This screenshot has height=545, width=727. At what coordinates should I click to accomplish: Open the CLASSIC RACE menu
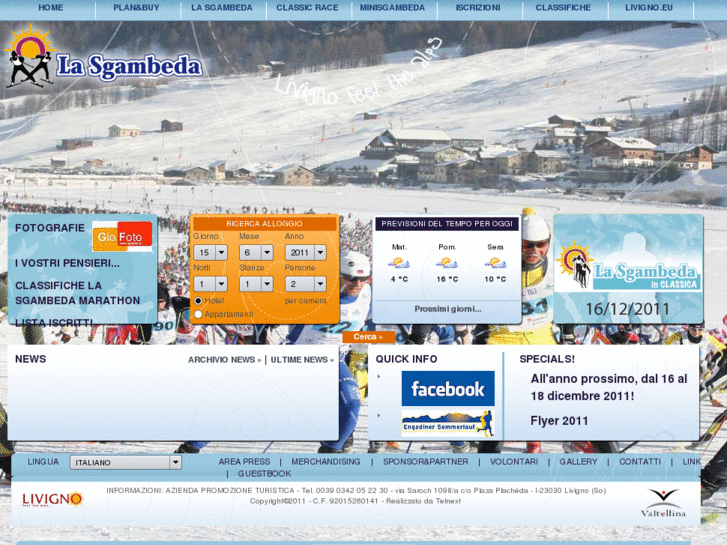[307, 8]
